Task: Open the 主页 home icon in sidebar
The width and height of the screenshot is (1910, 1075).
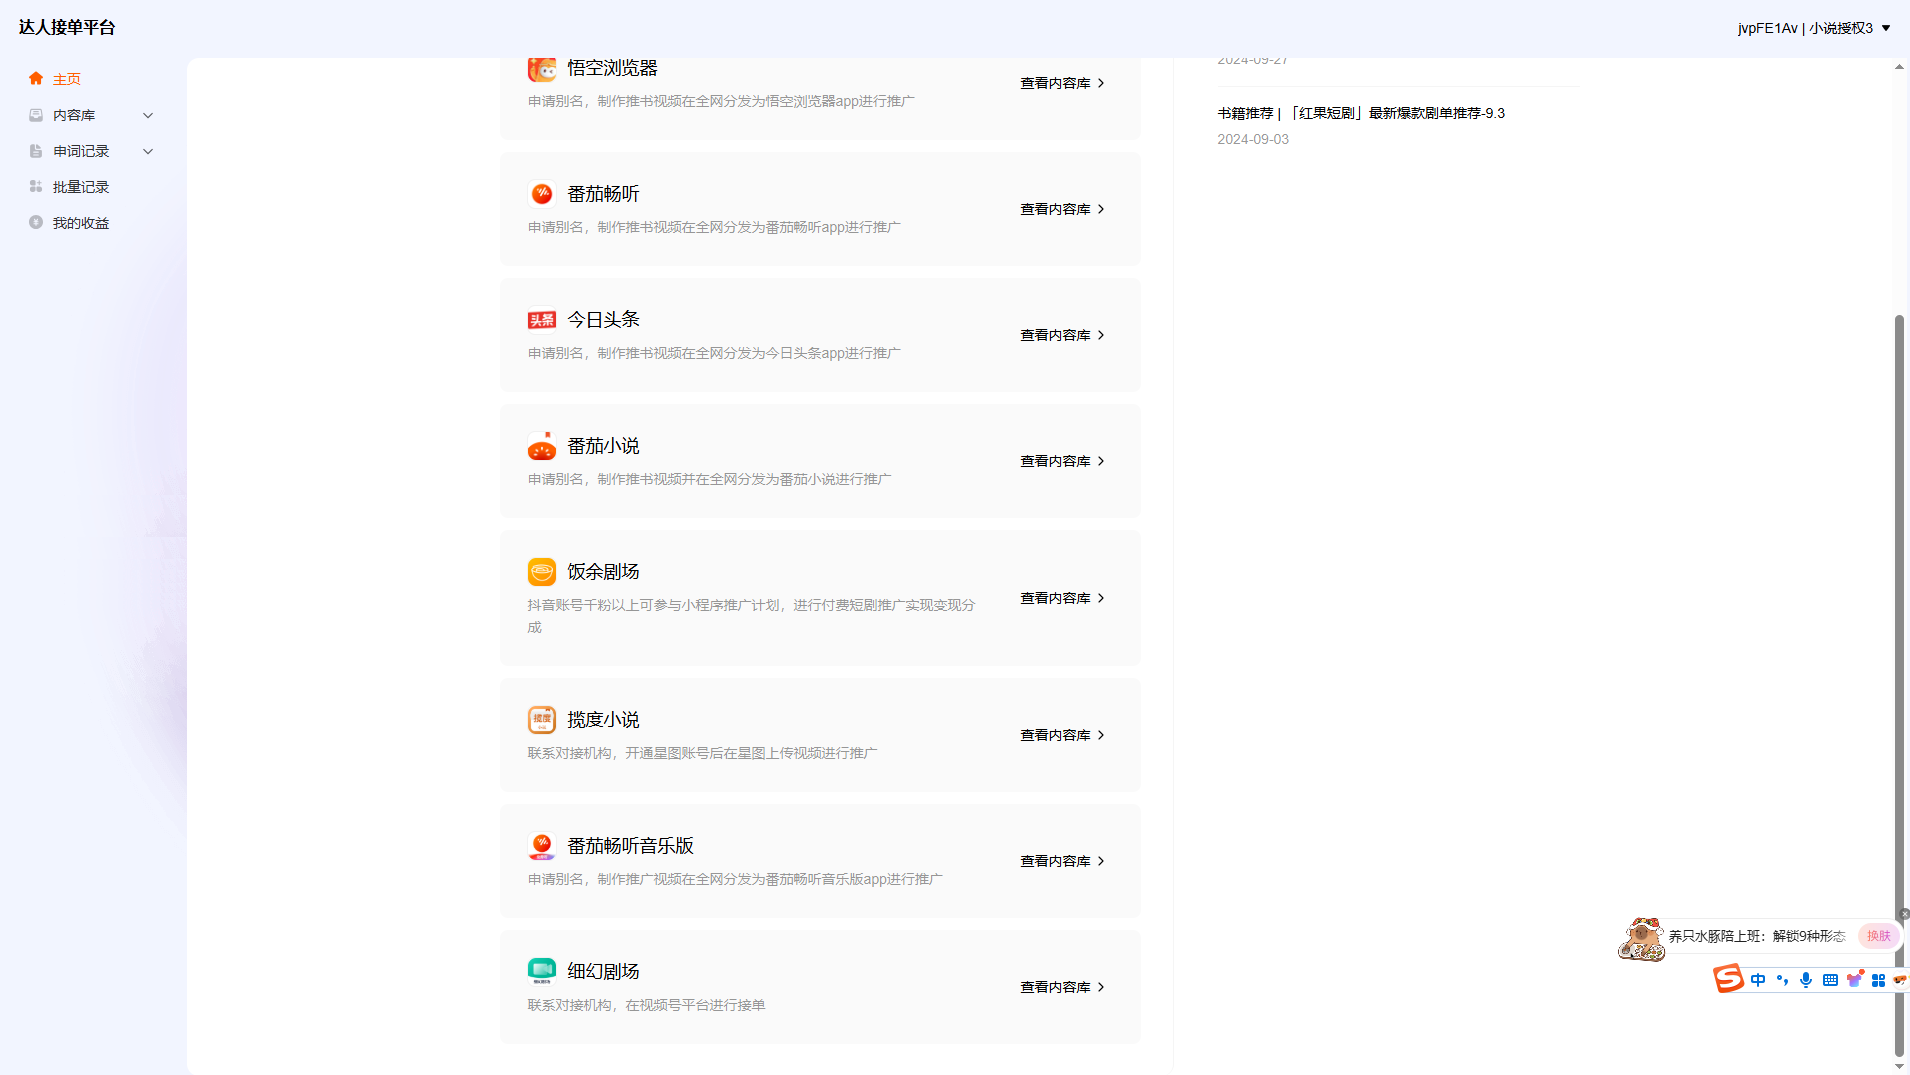Action: pyautogui.click(x=36, y=79)
